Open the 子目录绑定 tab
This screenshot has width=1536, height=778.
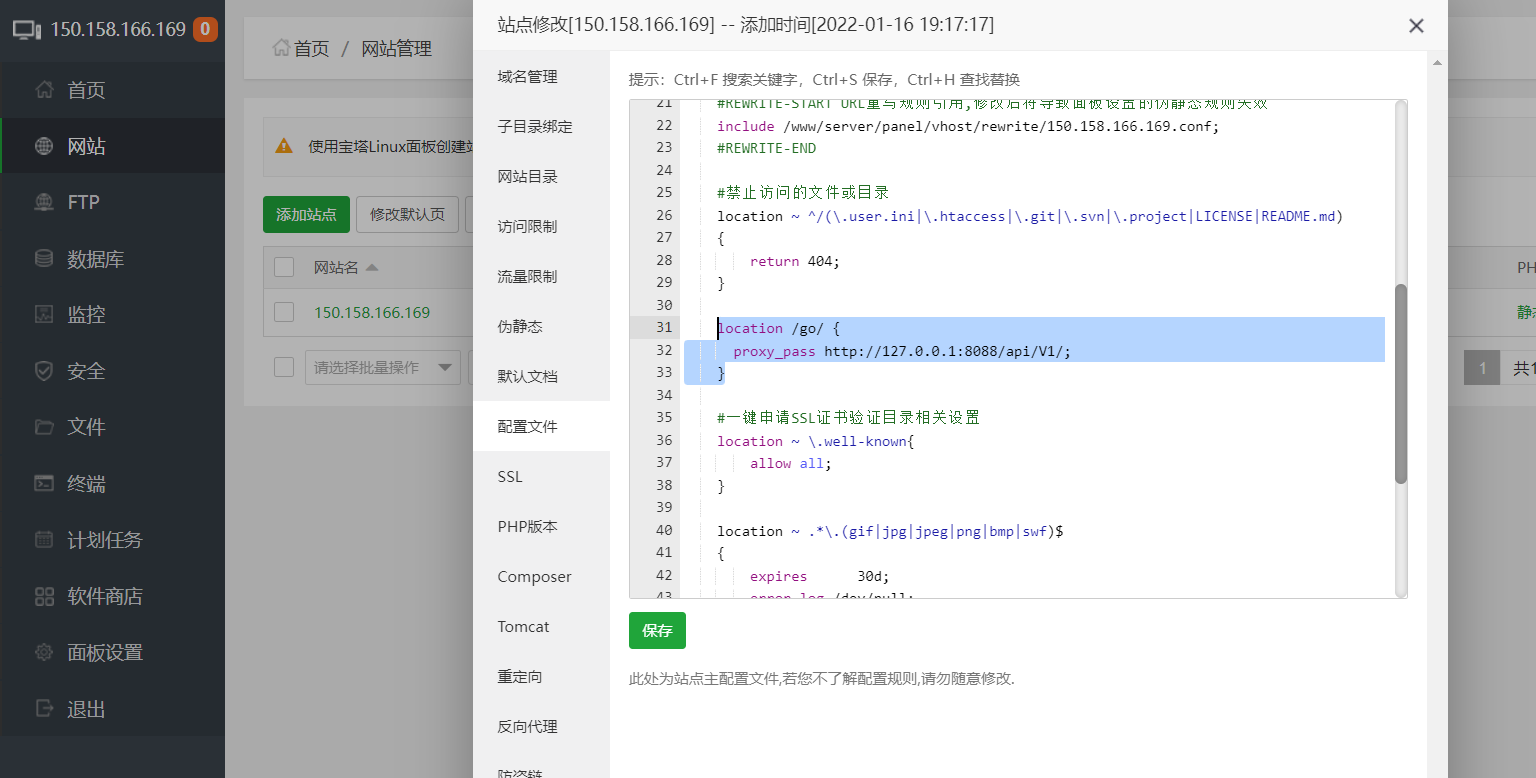(541, 126)
